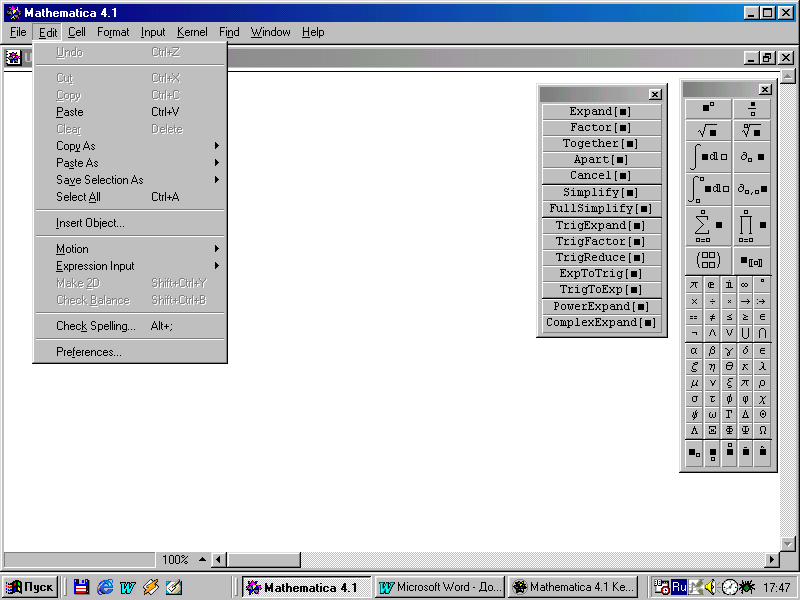Insert summation sigma template
The image size is (800, 600).
709,226
